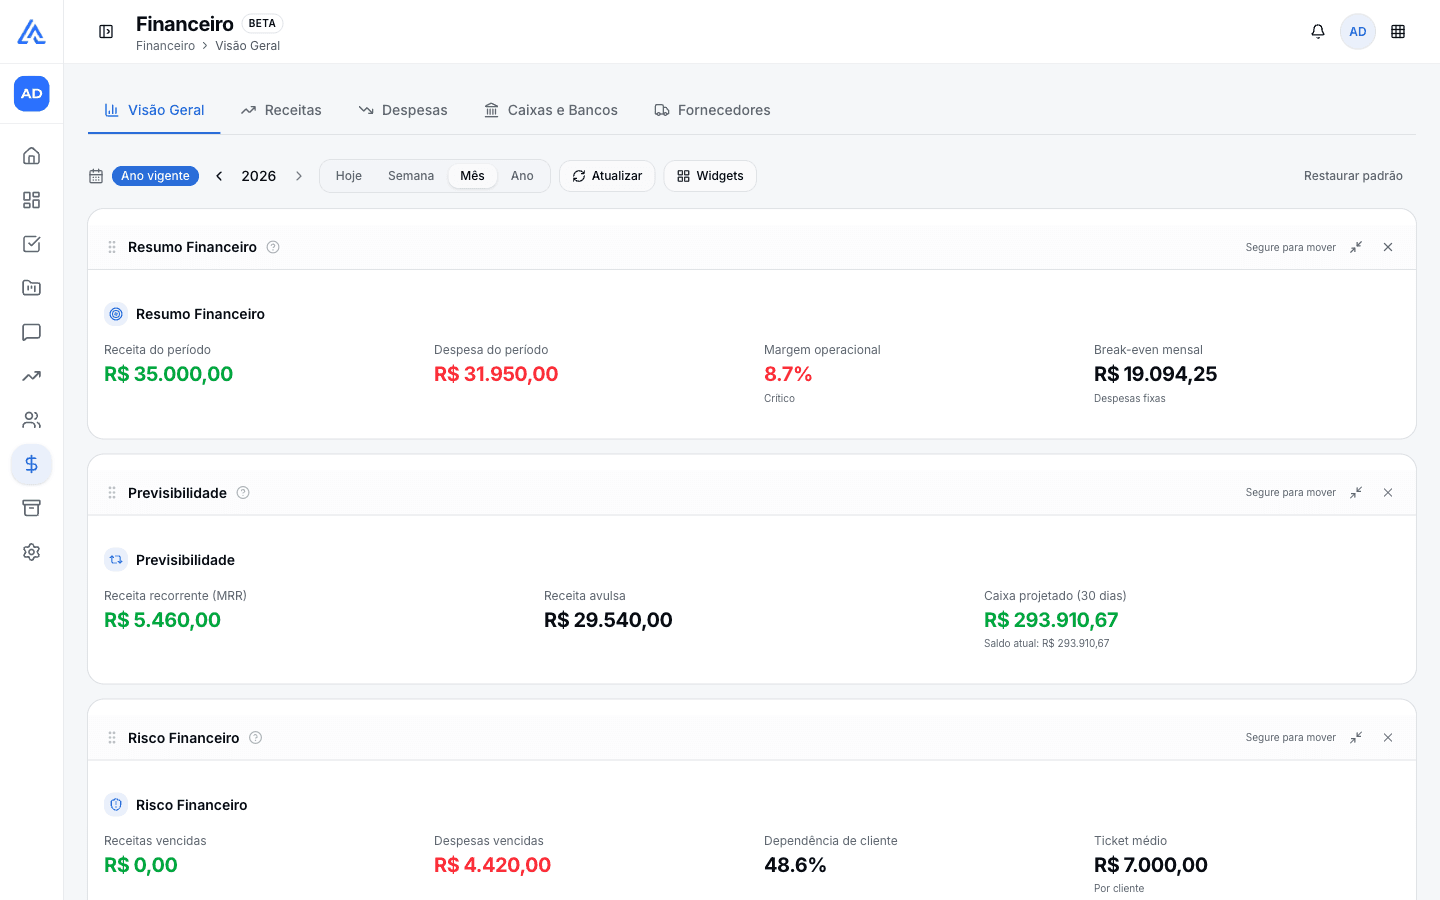Go to previous year before 2026
The image size is (1440, 900).
tap(219, 176)
